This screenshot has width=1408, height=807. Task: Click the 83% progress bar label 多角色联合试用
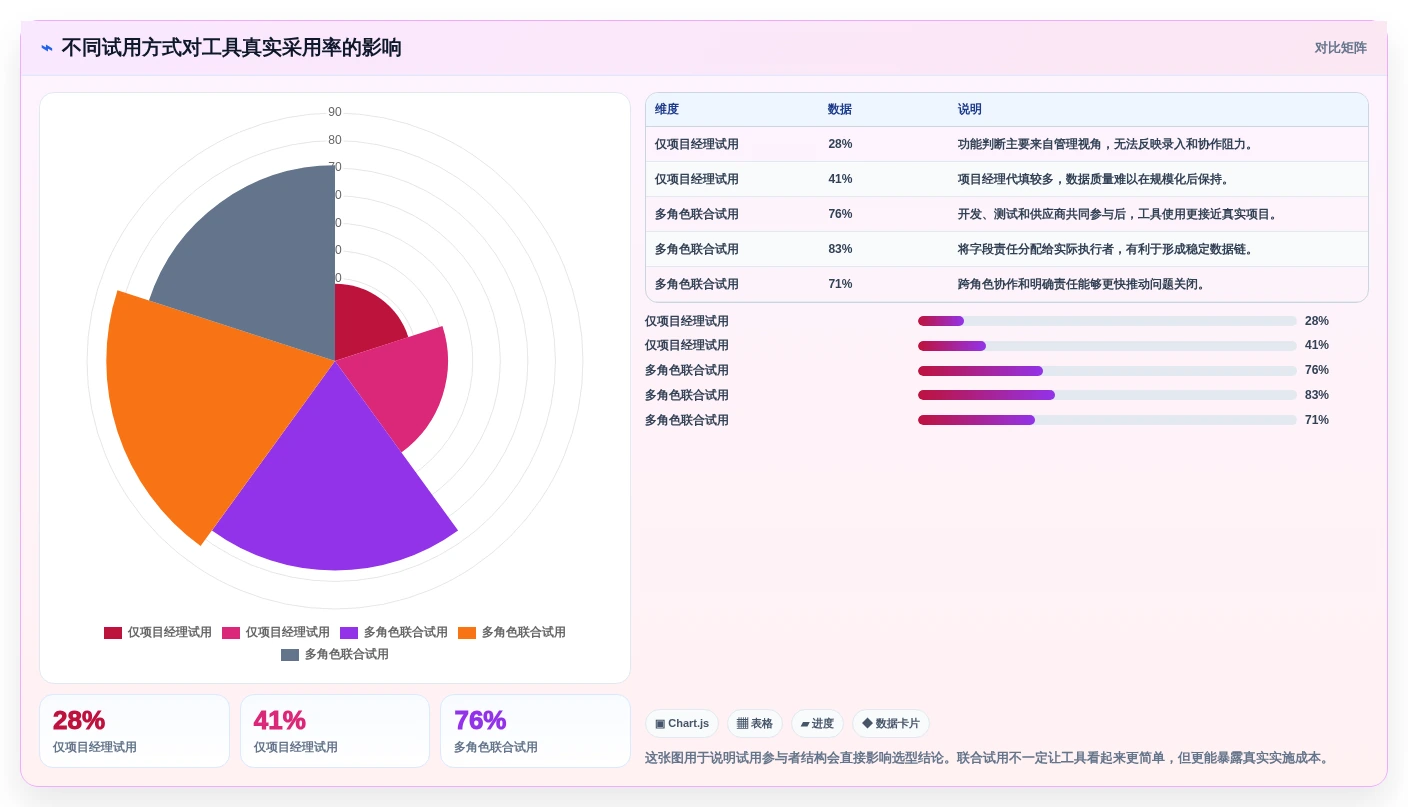point(687,395)
